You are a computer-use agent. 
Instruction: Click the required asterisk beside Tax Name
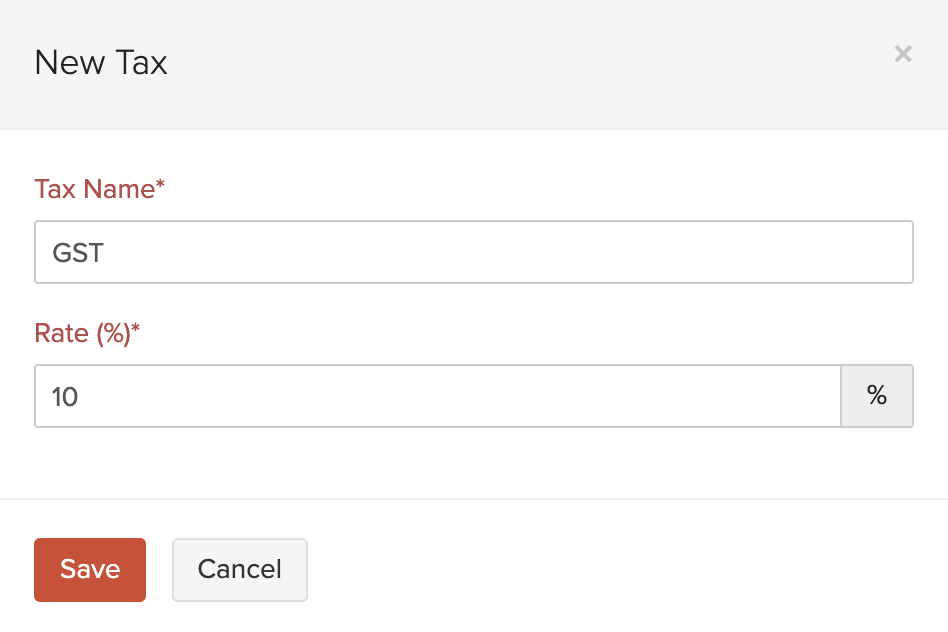point(160,187)
